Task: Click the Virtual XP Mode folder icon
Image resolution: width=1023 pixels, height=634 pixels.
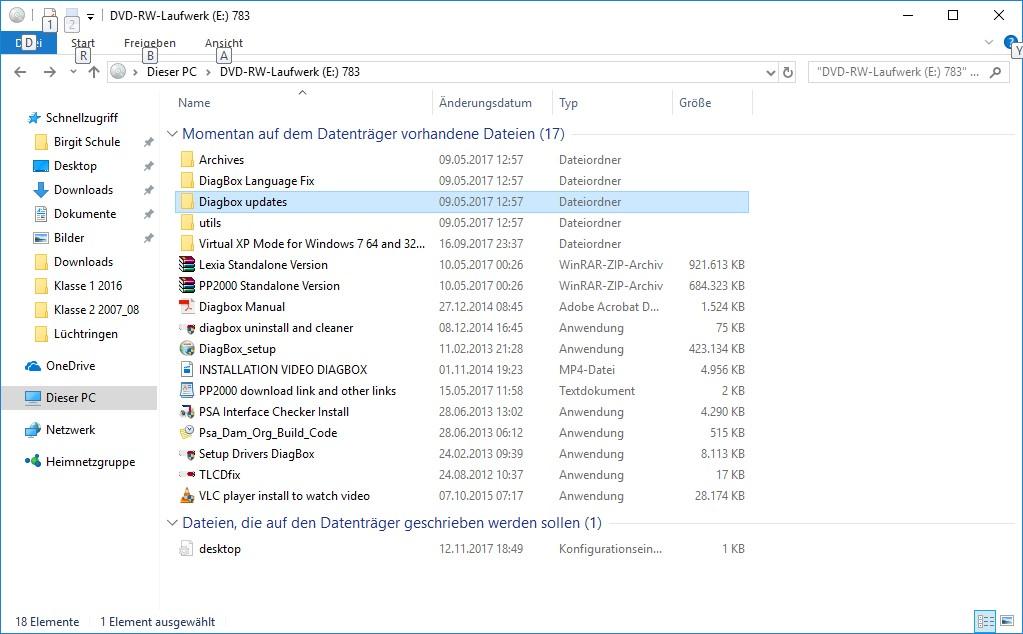Action: click(x=187, y=243)
